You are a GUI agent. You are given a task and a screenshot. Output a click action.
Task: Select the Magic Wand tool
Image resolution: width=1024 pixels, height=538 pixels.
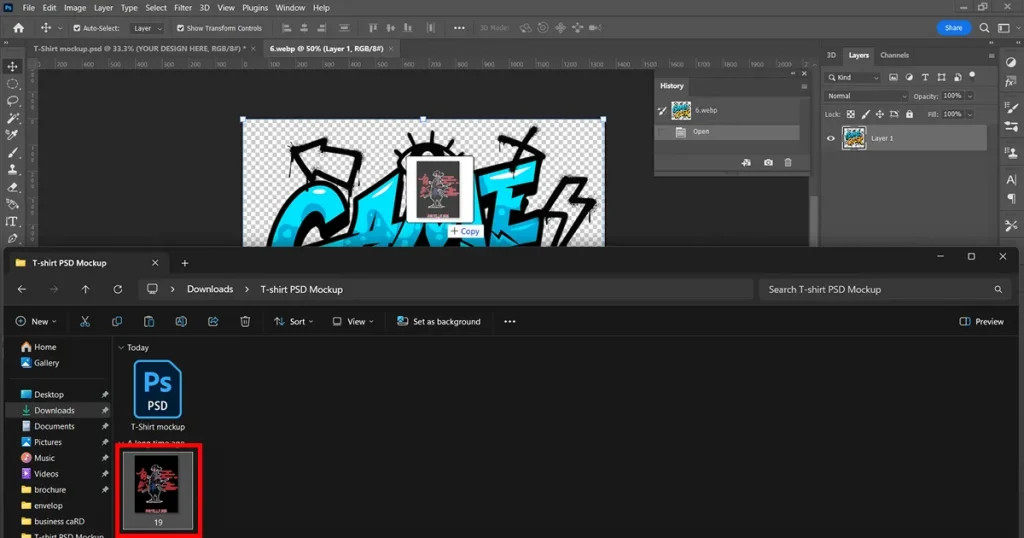point(12,118)
